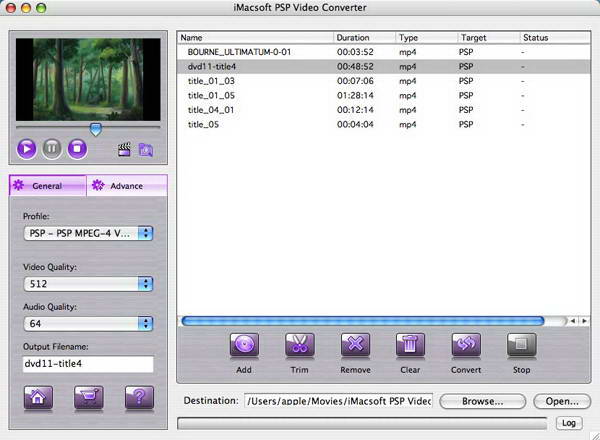Select the title_01_05 file

(384, 96)
